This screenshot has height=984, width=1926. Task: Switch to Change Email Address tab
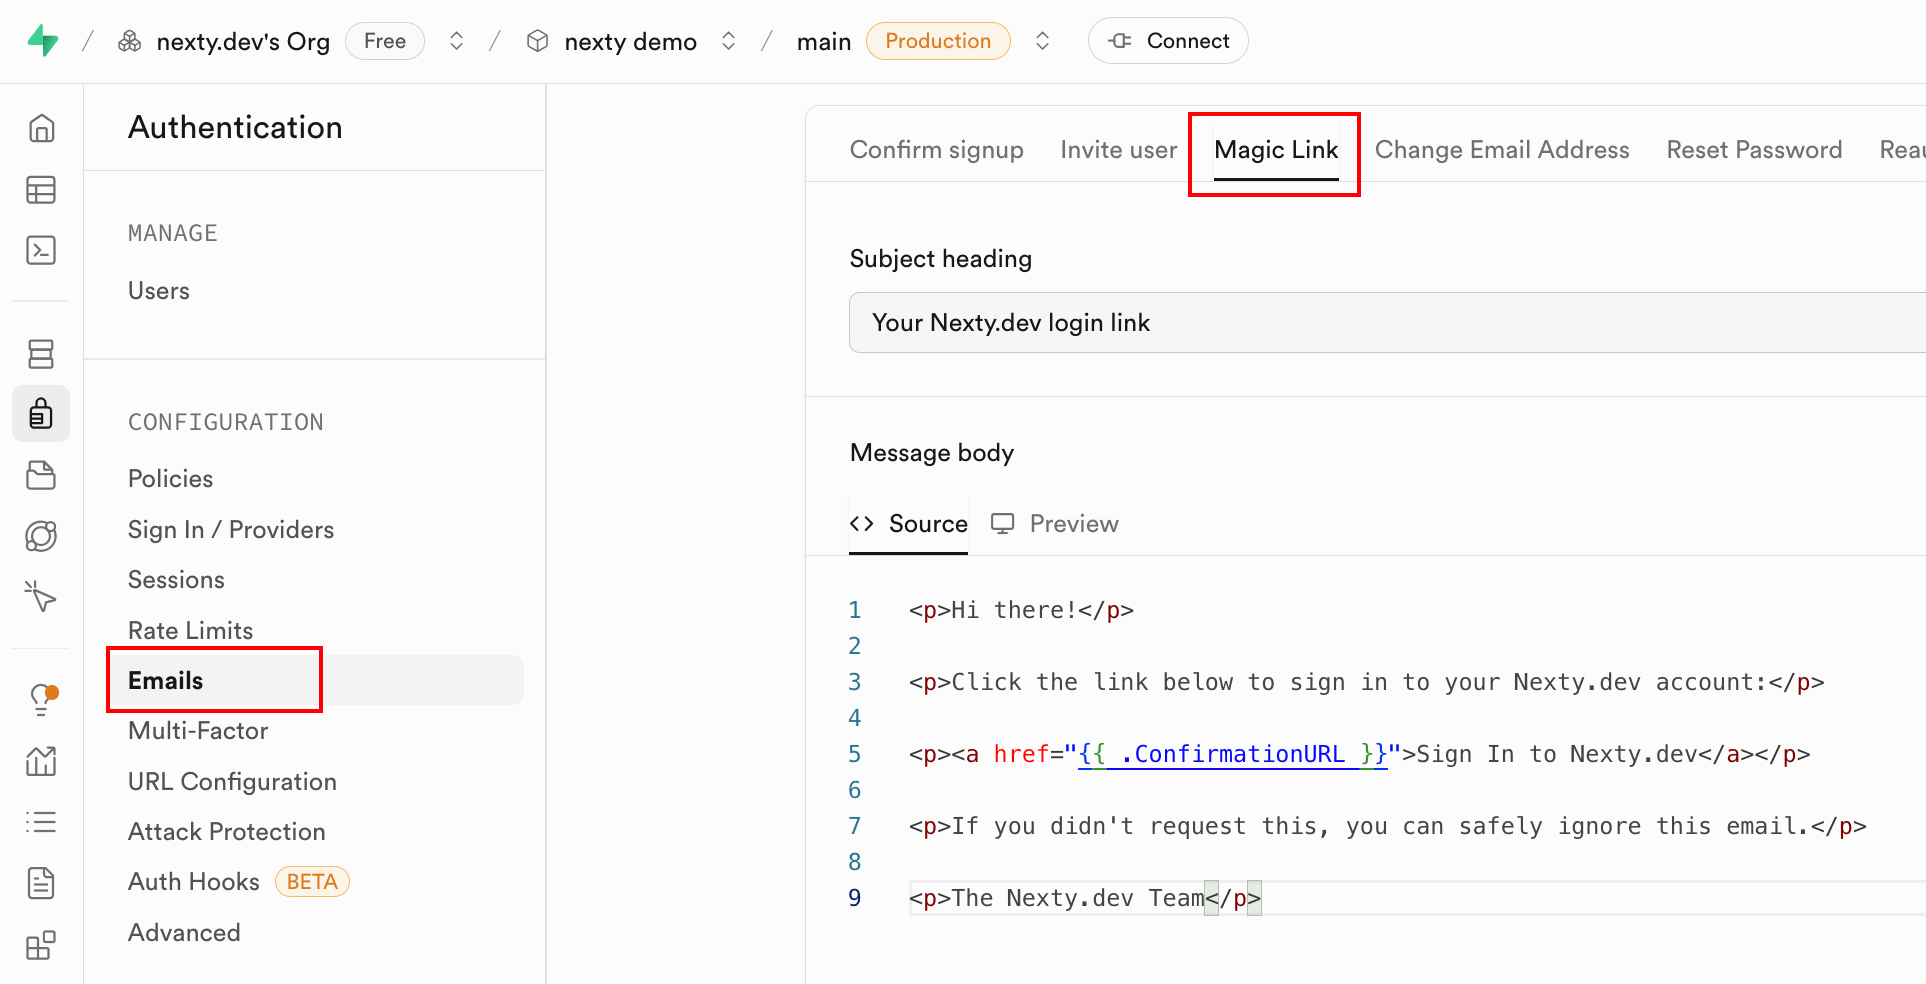point(1502,150)
